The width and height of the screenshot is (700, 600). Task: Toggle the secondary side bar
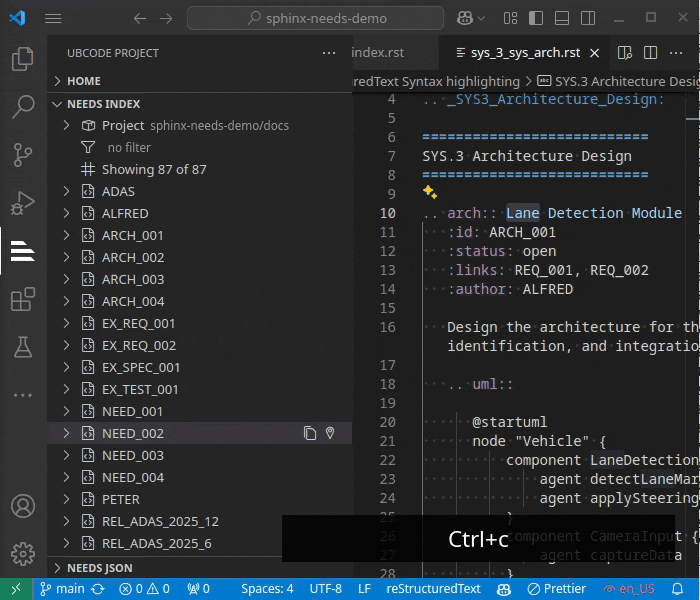click(x=588, y=18)
